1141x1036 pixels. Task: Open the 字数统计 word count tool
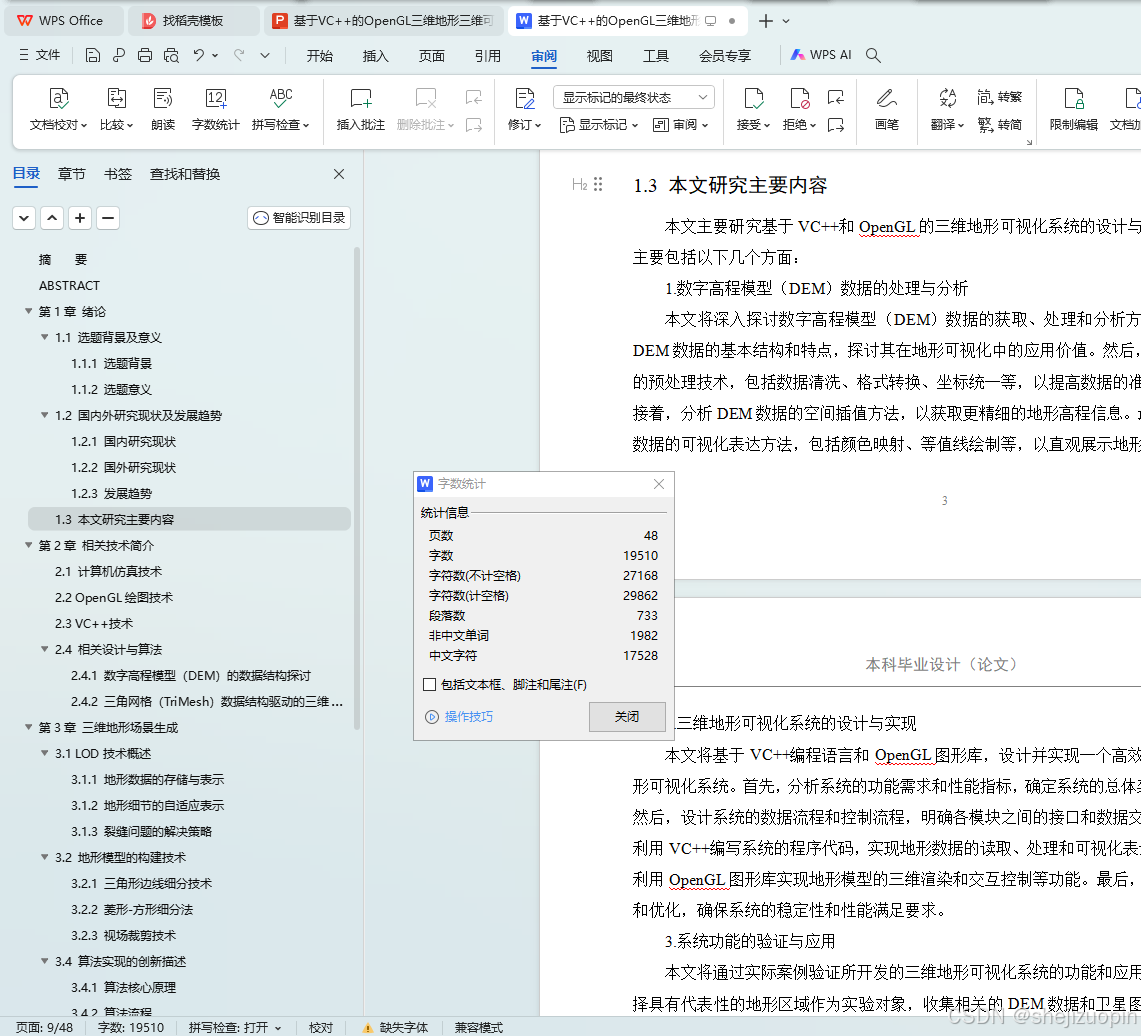pyautogui.click(x=216, y=110)
